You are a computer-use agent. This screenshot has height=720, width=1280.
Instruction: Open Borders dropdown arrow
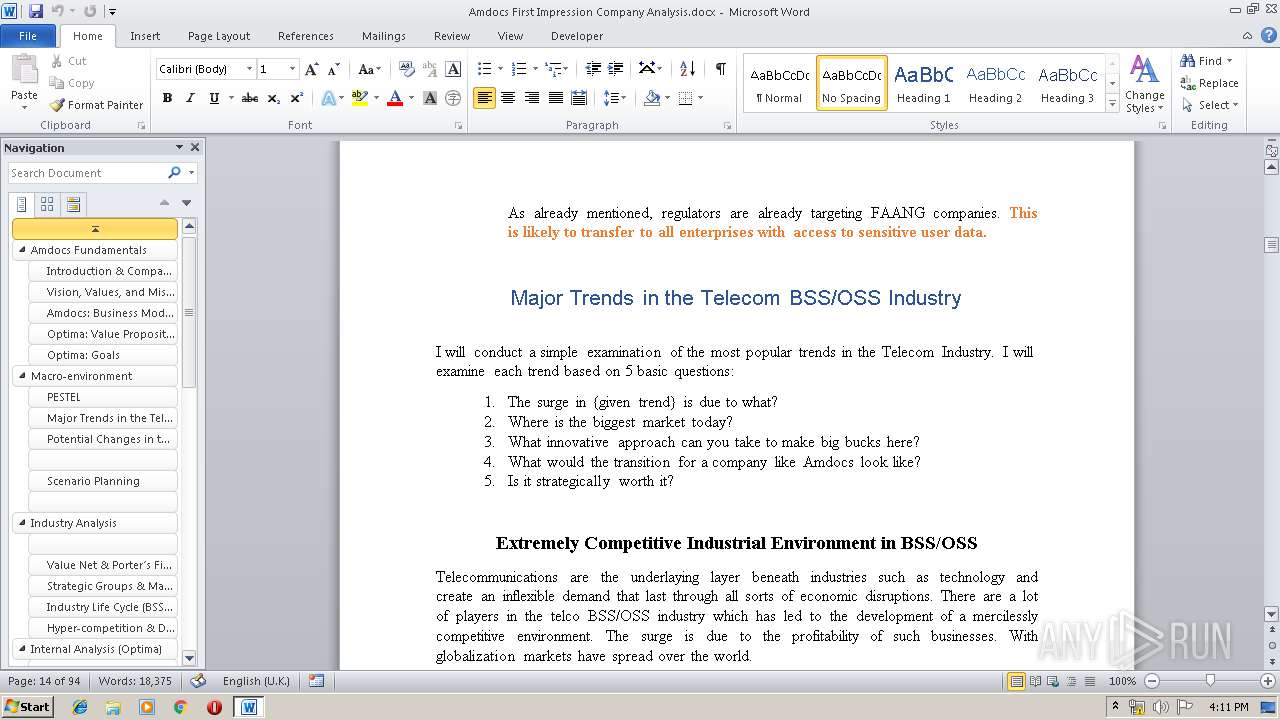(700, 98)
